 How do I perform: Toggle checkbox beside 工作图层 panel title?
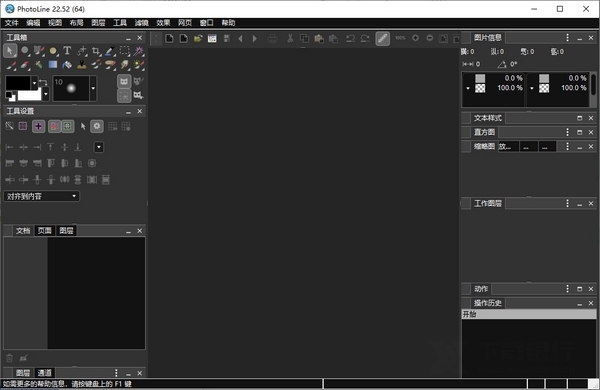click(x=466, y=204)
